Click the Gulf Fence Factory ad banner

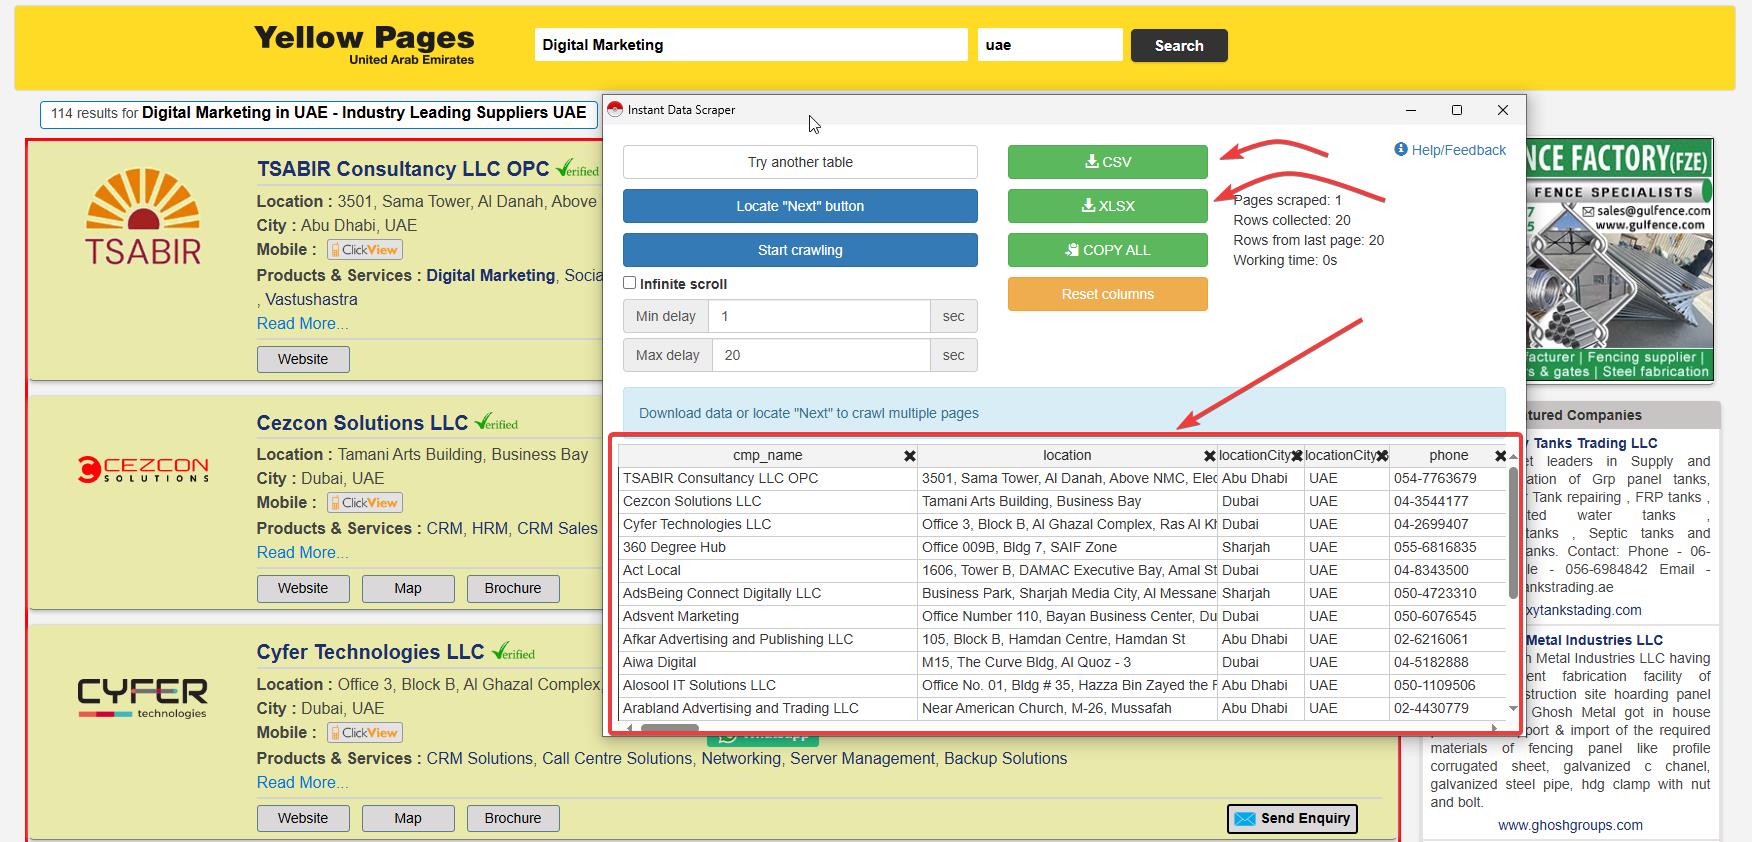pyautogui.click(x=1620, y=261)
